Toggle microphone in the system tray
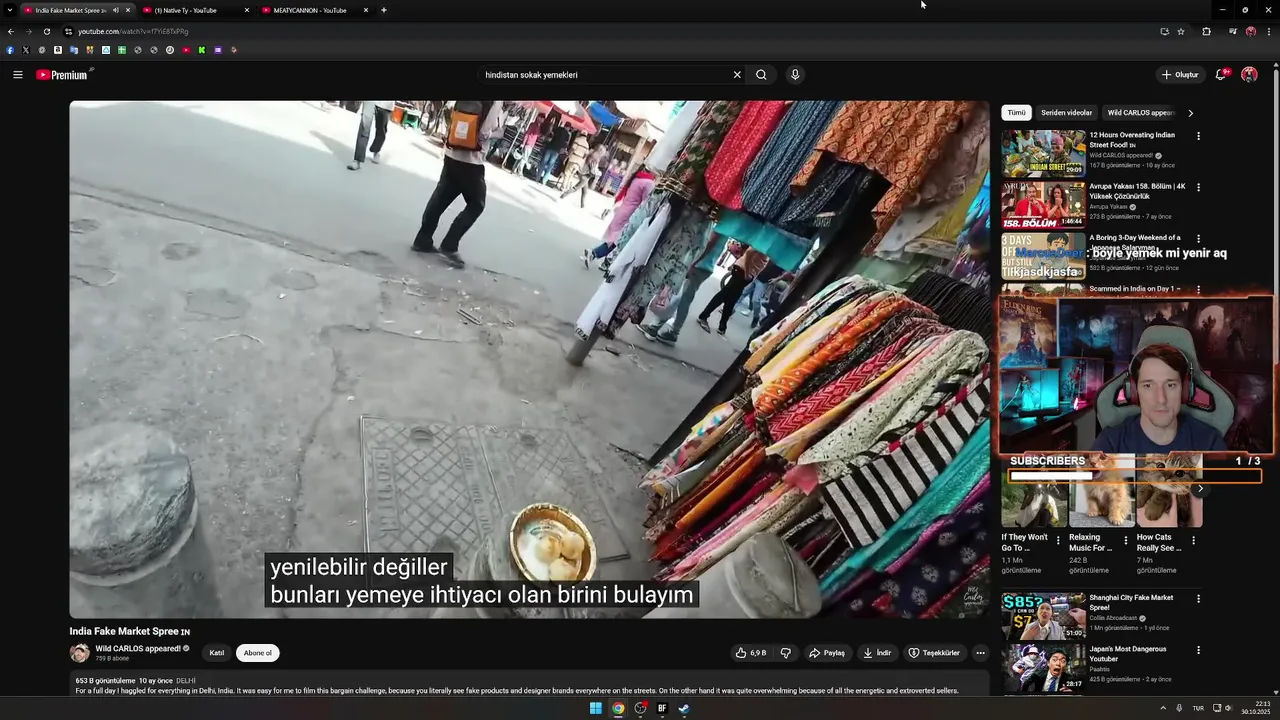The width and height of the screenshot is (1280, 720). tap(1179, 708)
